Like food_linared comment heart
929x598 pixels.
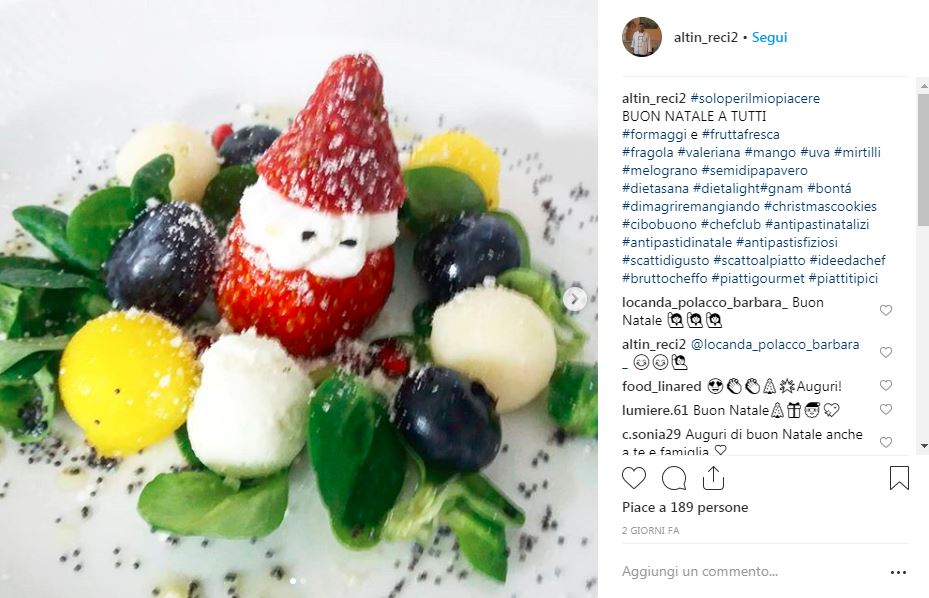pyautogui.click(x=886, y=385)
